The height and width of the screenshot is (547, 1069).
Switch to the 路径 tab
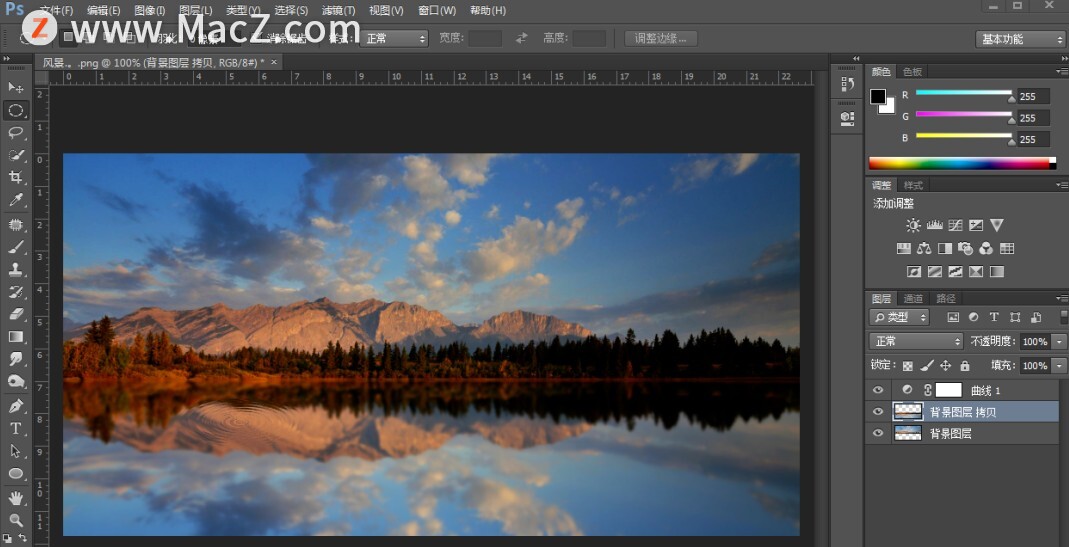coord(946,298)
